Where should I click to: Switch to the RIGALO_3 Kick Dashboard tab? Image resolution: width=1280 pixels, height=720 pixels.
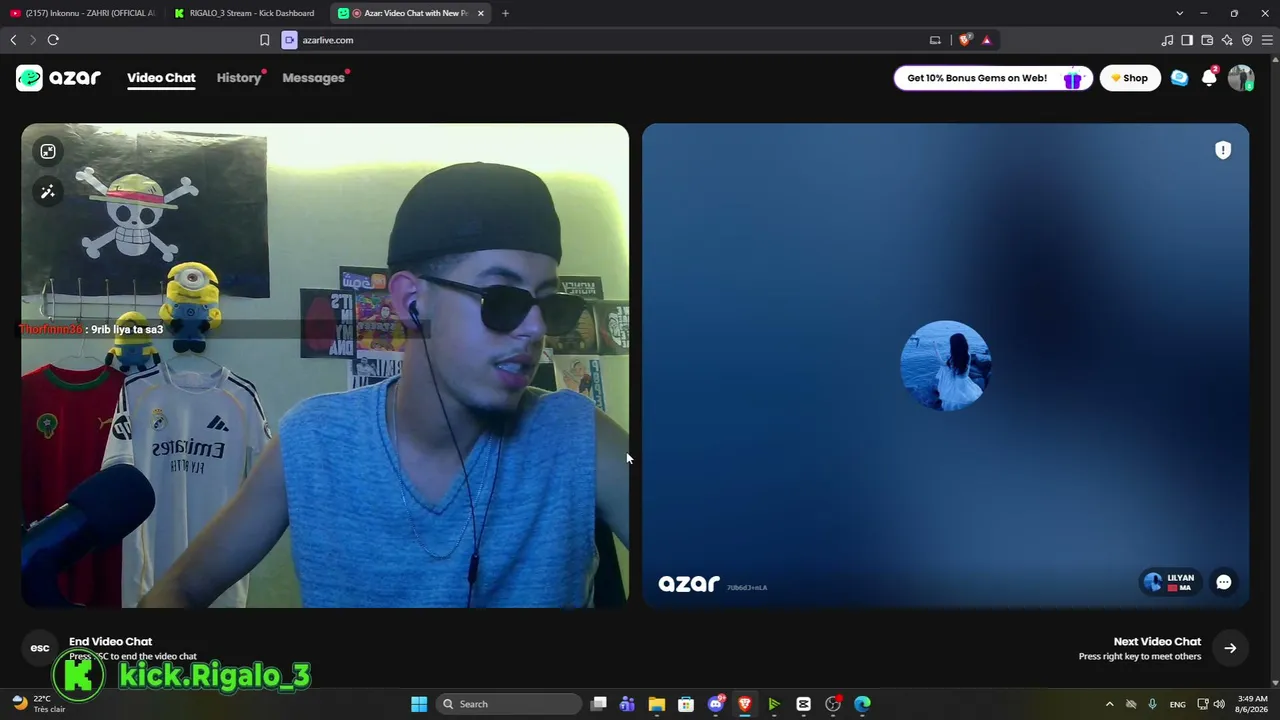tap(246, 13)
